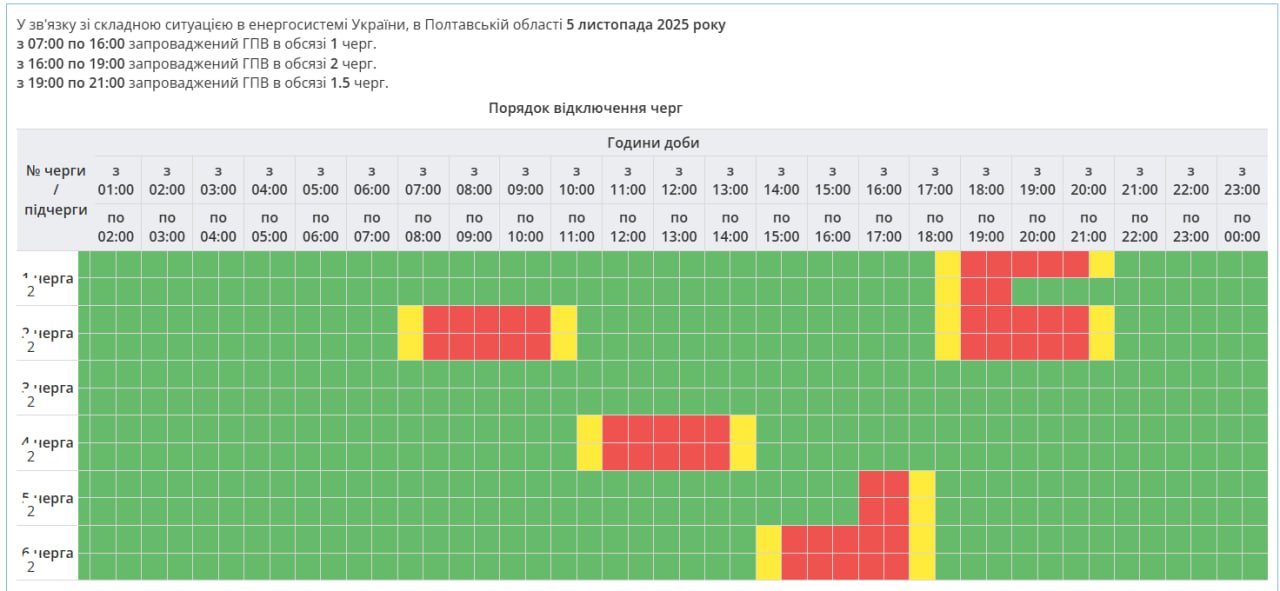Click yellow cell at start of 6 черга outage
Viewport: 1280px width, 591px height.
(768, 553)
